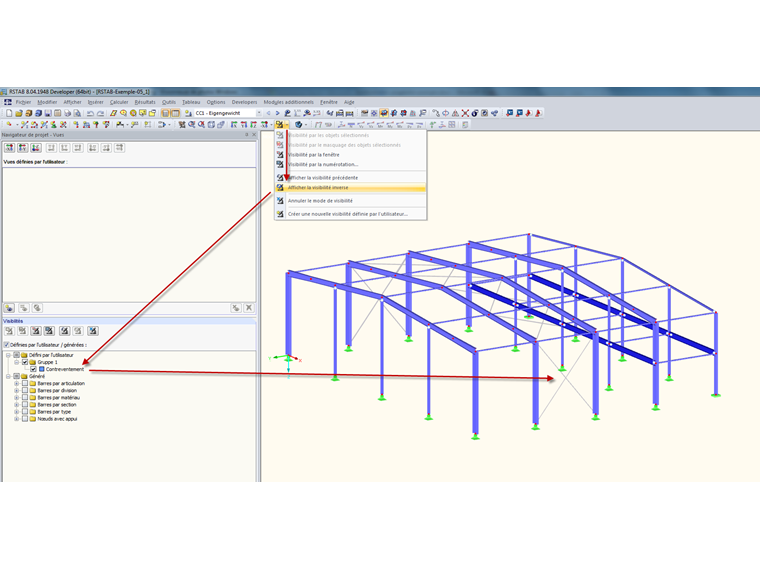Choose Visibilité par la fenêtre
The image size is (760, 570).
pyautogui.click(x=350, y=155)
